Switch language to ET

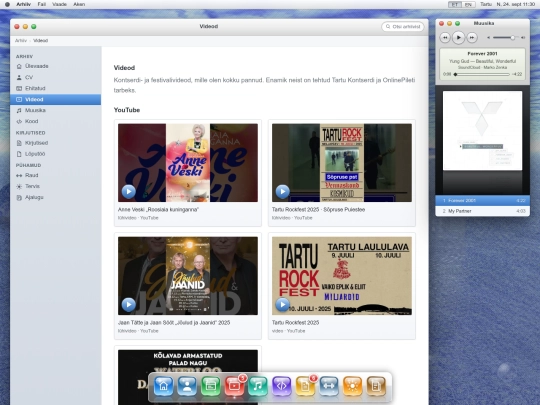click(455, 4)
